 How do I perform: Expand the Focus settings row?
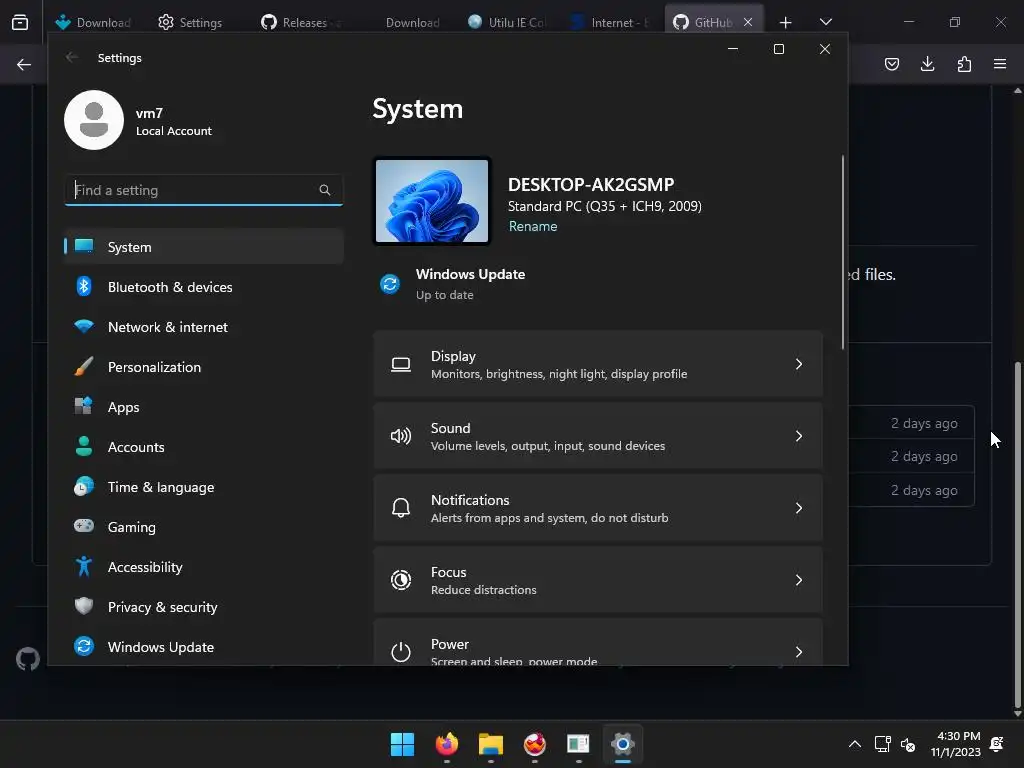598,580
